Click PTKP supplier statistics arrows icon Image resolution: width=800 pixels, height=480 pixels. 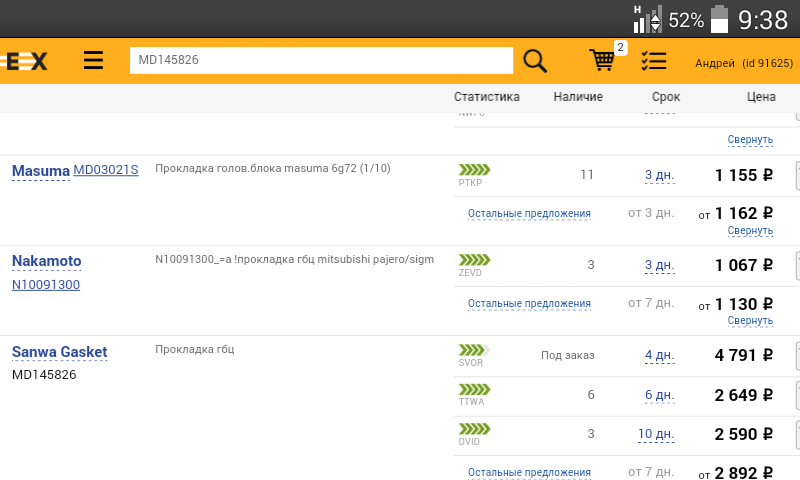click(x=474, y=170)
